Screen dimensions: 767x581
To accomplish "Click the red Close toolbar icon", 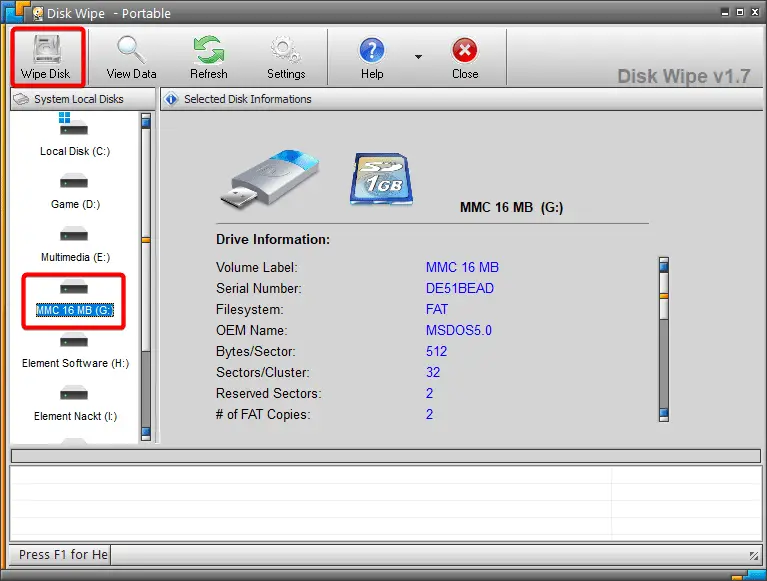I will point(465,50).
